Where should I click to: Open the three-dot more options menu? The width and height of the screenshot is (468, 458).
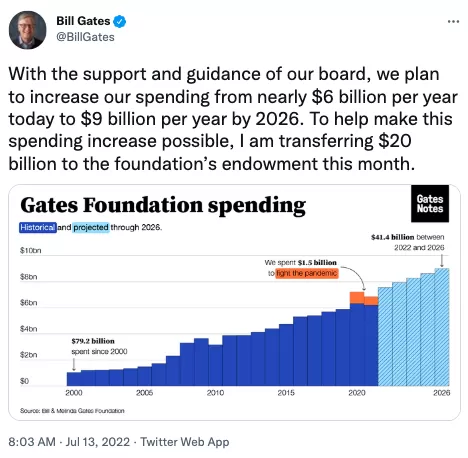pos(453,22)
